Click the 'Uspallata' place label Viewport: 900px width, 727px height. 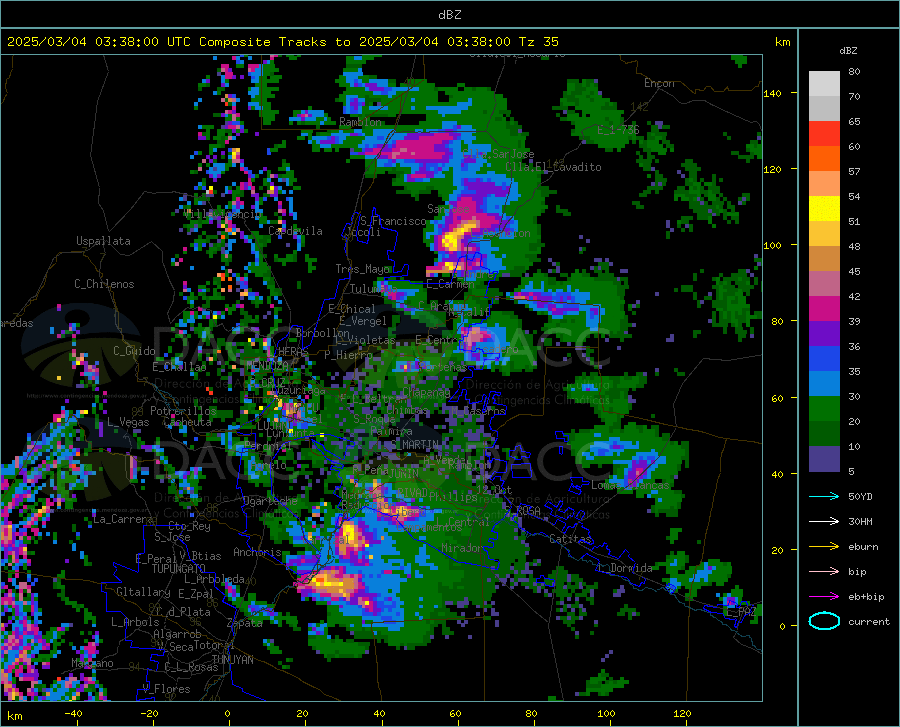(103, 241)
